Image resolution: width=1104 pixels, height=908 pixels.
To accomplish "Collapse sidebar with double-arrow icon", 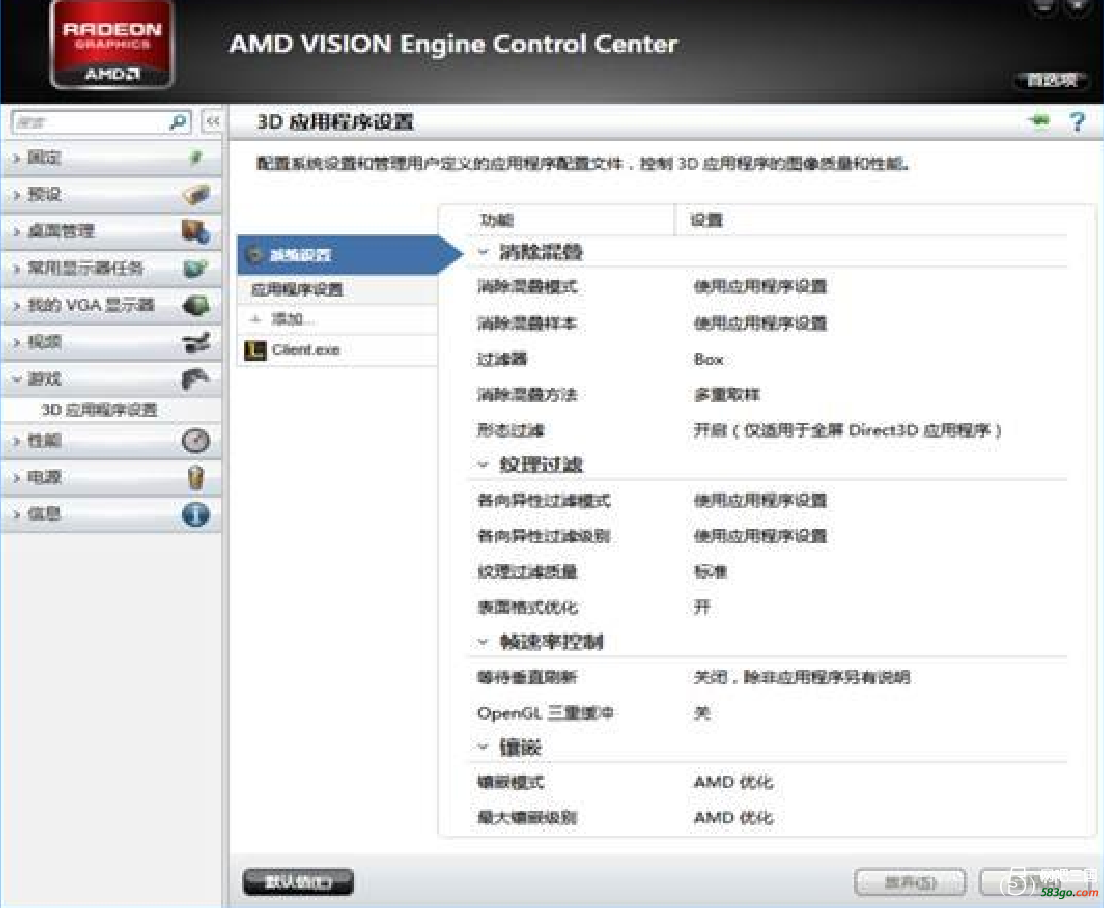I will (213, 122).
